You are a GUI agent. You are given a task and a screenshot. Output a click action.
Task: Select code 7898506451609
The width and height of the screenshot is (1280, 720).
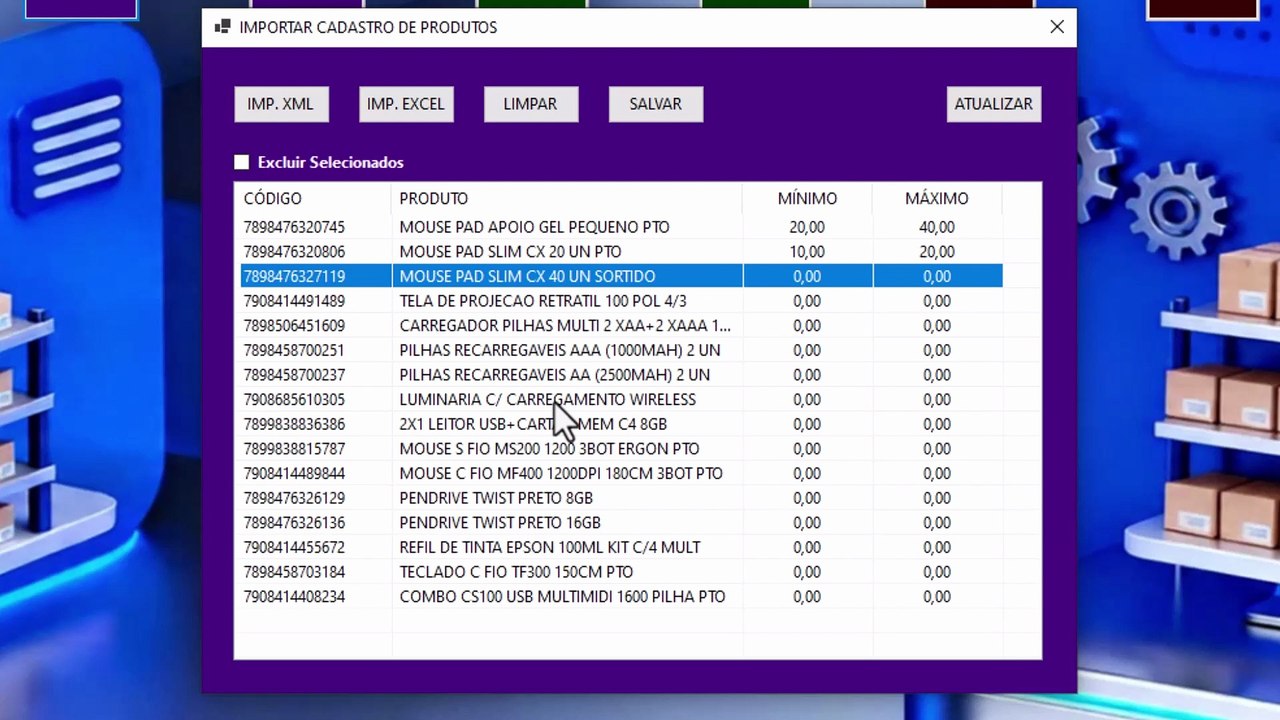click(294, 326)
